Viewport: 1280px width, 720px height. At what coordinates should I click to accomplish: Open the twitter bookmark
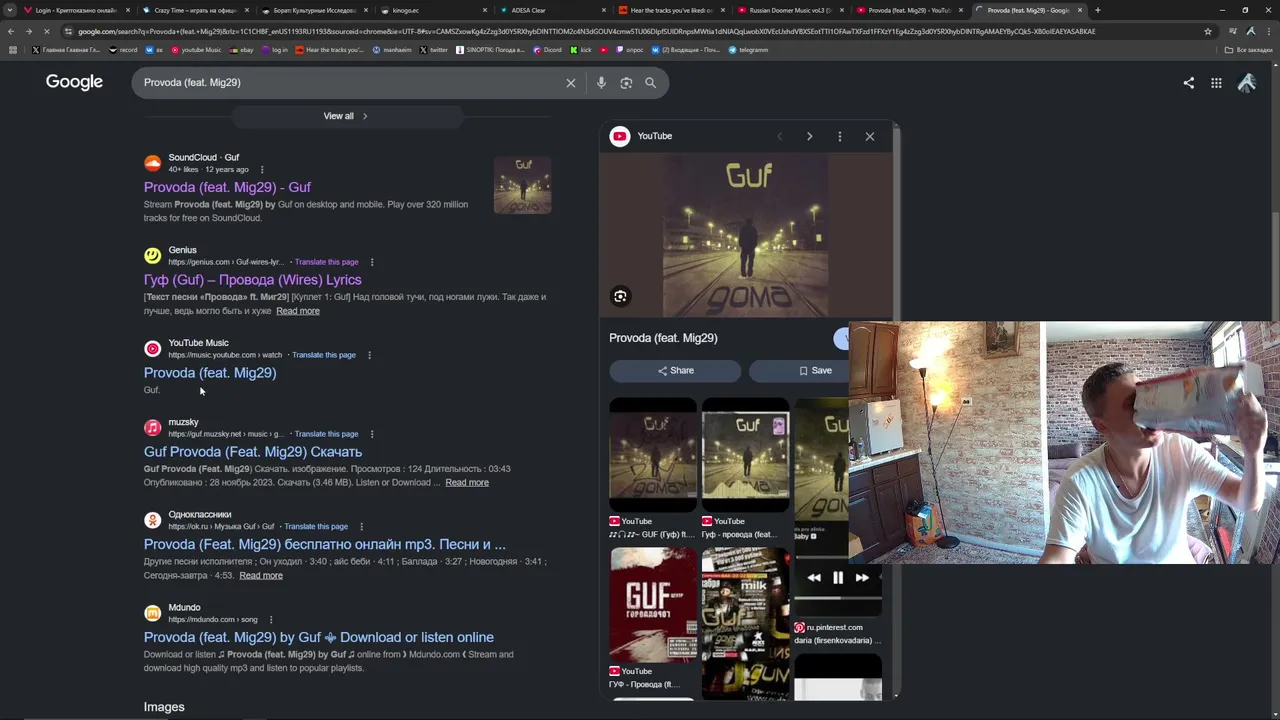click(x=434, y=50)
